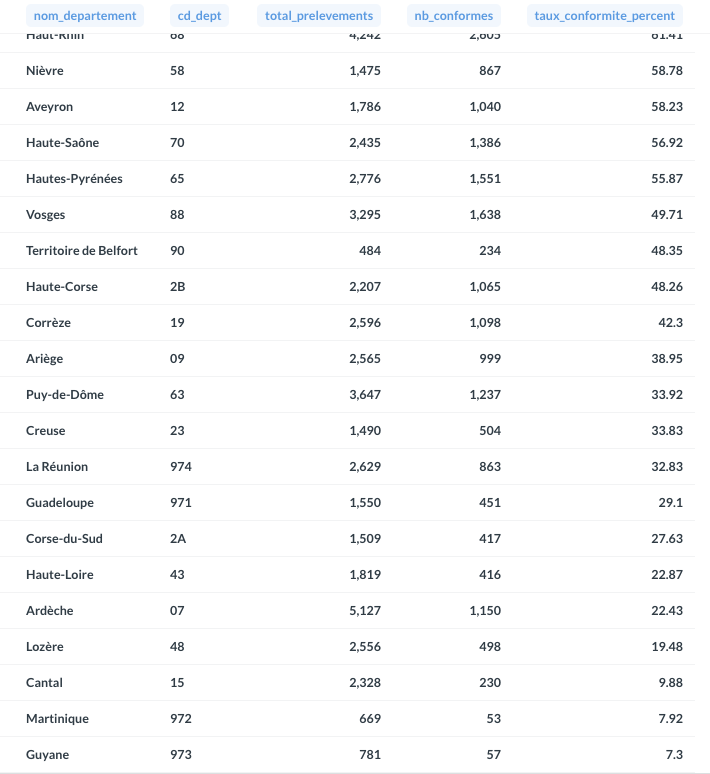Click taux_conformite_percent column header
The image size is (710, 774).
605,16
